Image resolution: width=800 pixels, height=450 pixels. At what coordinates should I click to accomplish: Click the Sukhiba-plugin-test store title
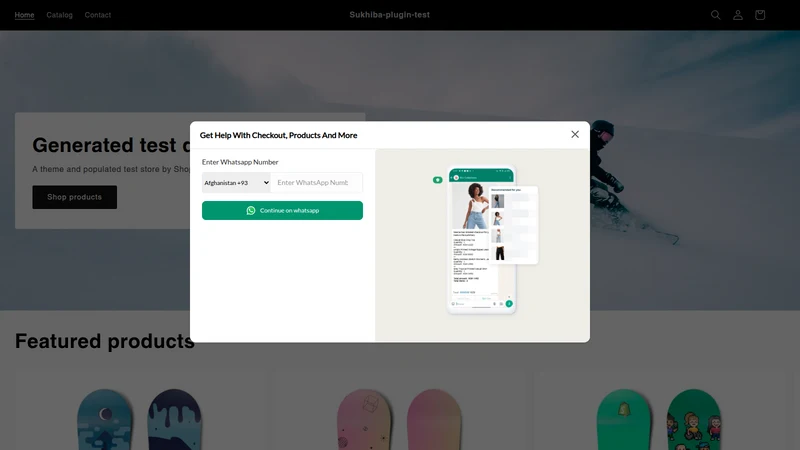pyautogui.click(x=389, y=15)
